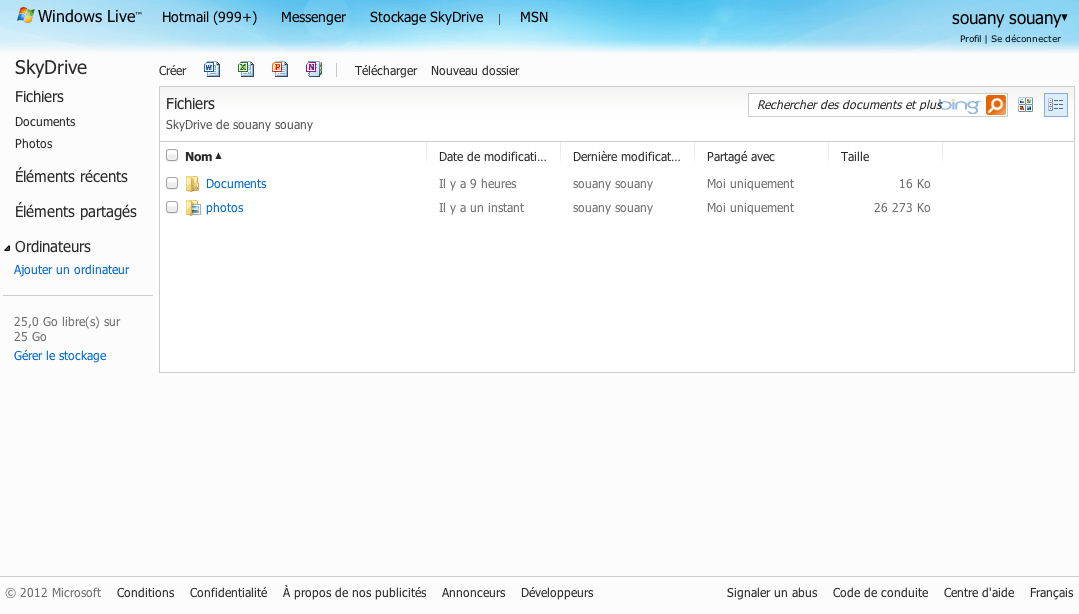Viewport: 1079px width, 614px height.
Task: Open Code de conduite link
Action: (880, 593)
